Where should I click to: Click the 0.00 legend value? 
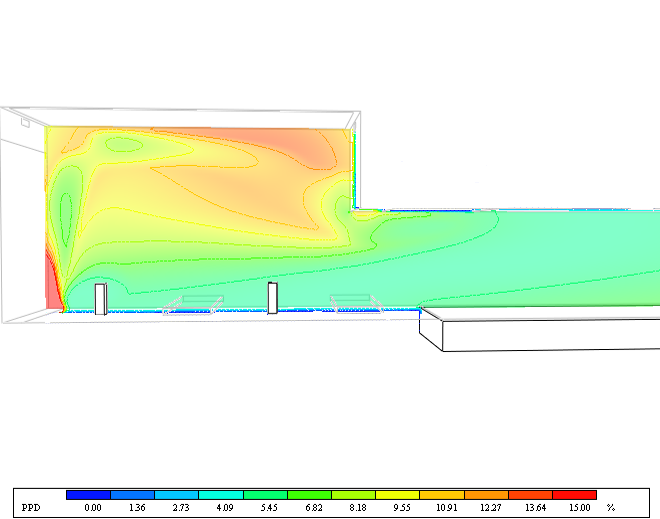pos(93,508)
